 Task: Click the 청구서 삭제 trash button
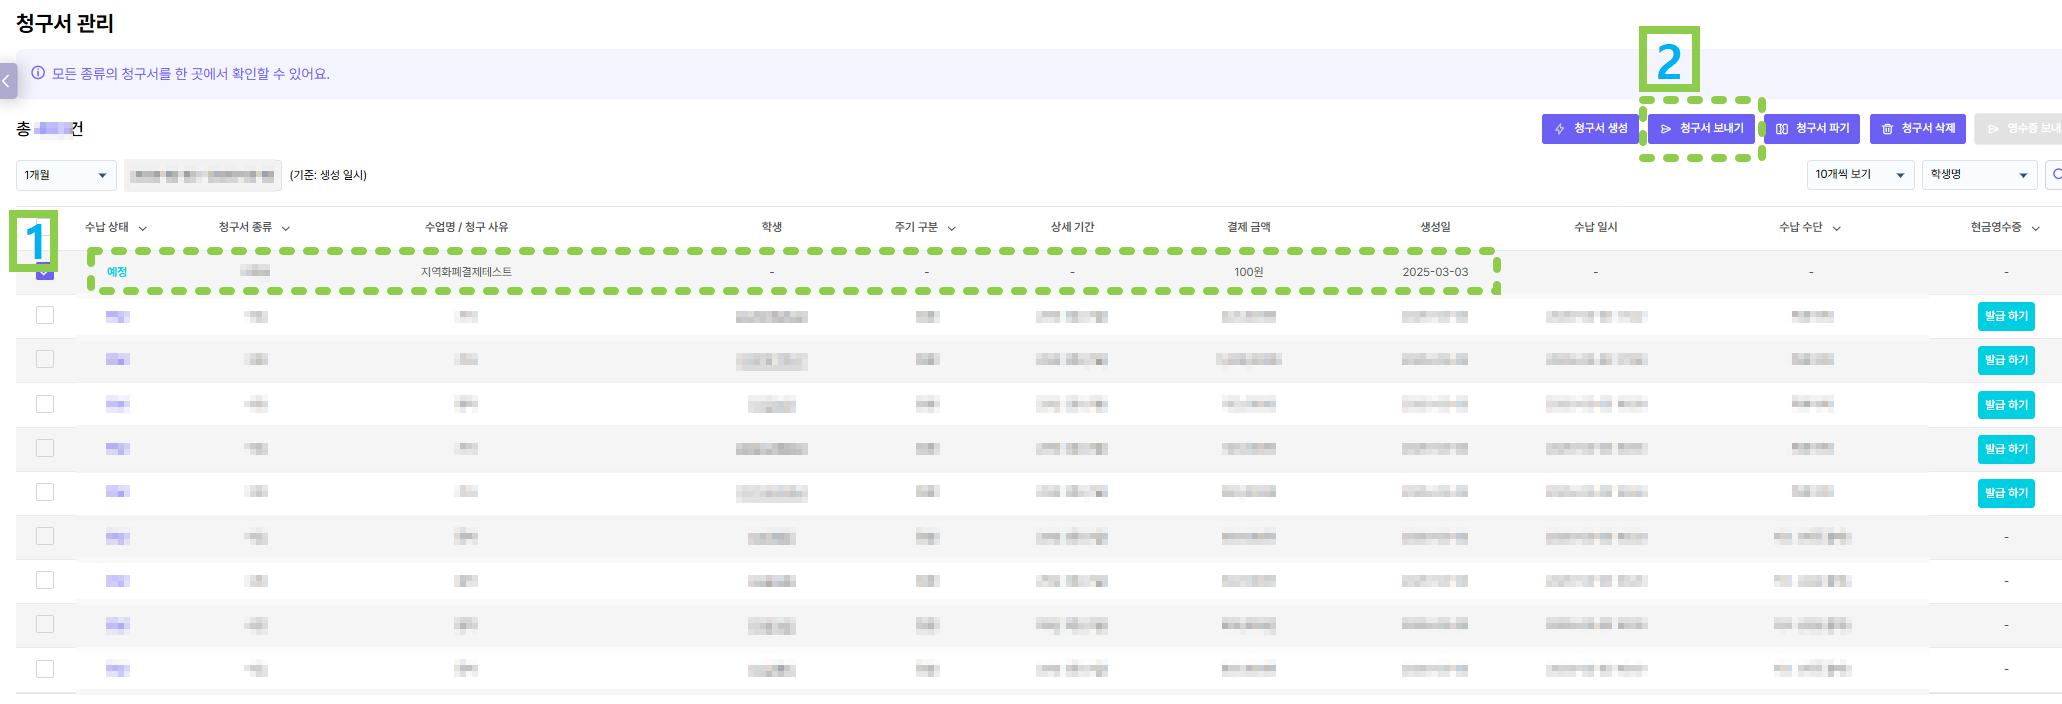[1918, 129]
